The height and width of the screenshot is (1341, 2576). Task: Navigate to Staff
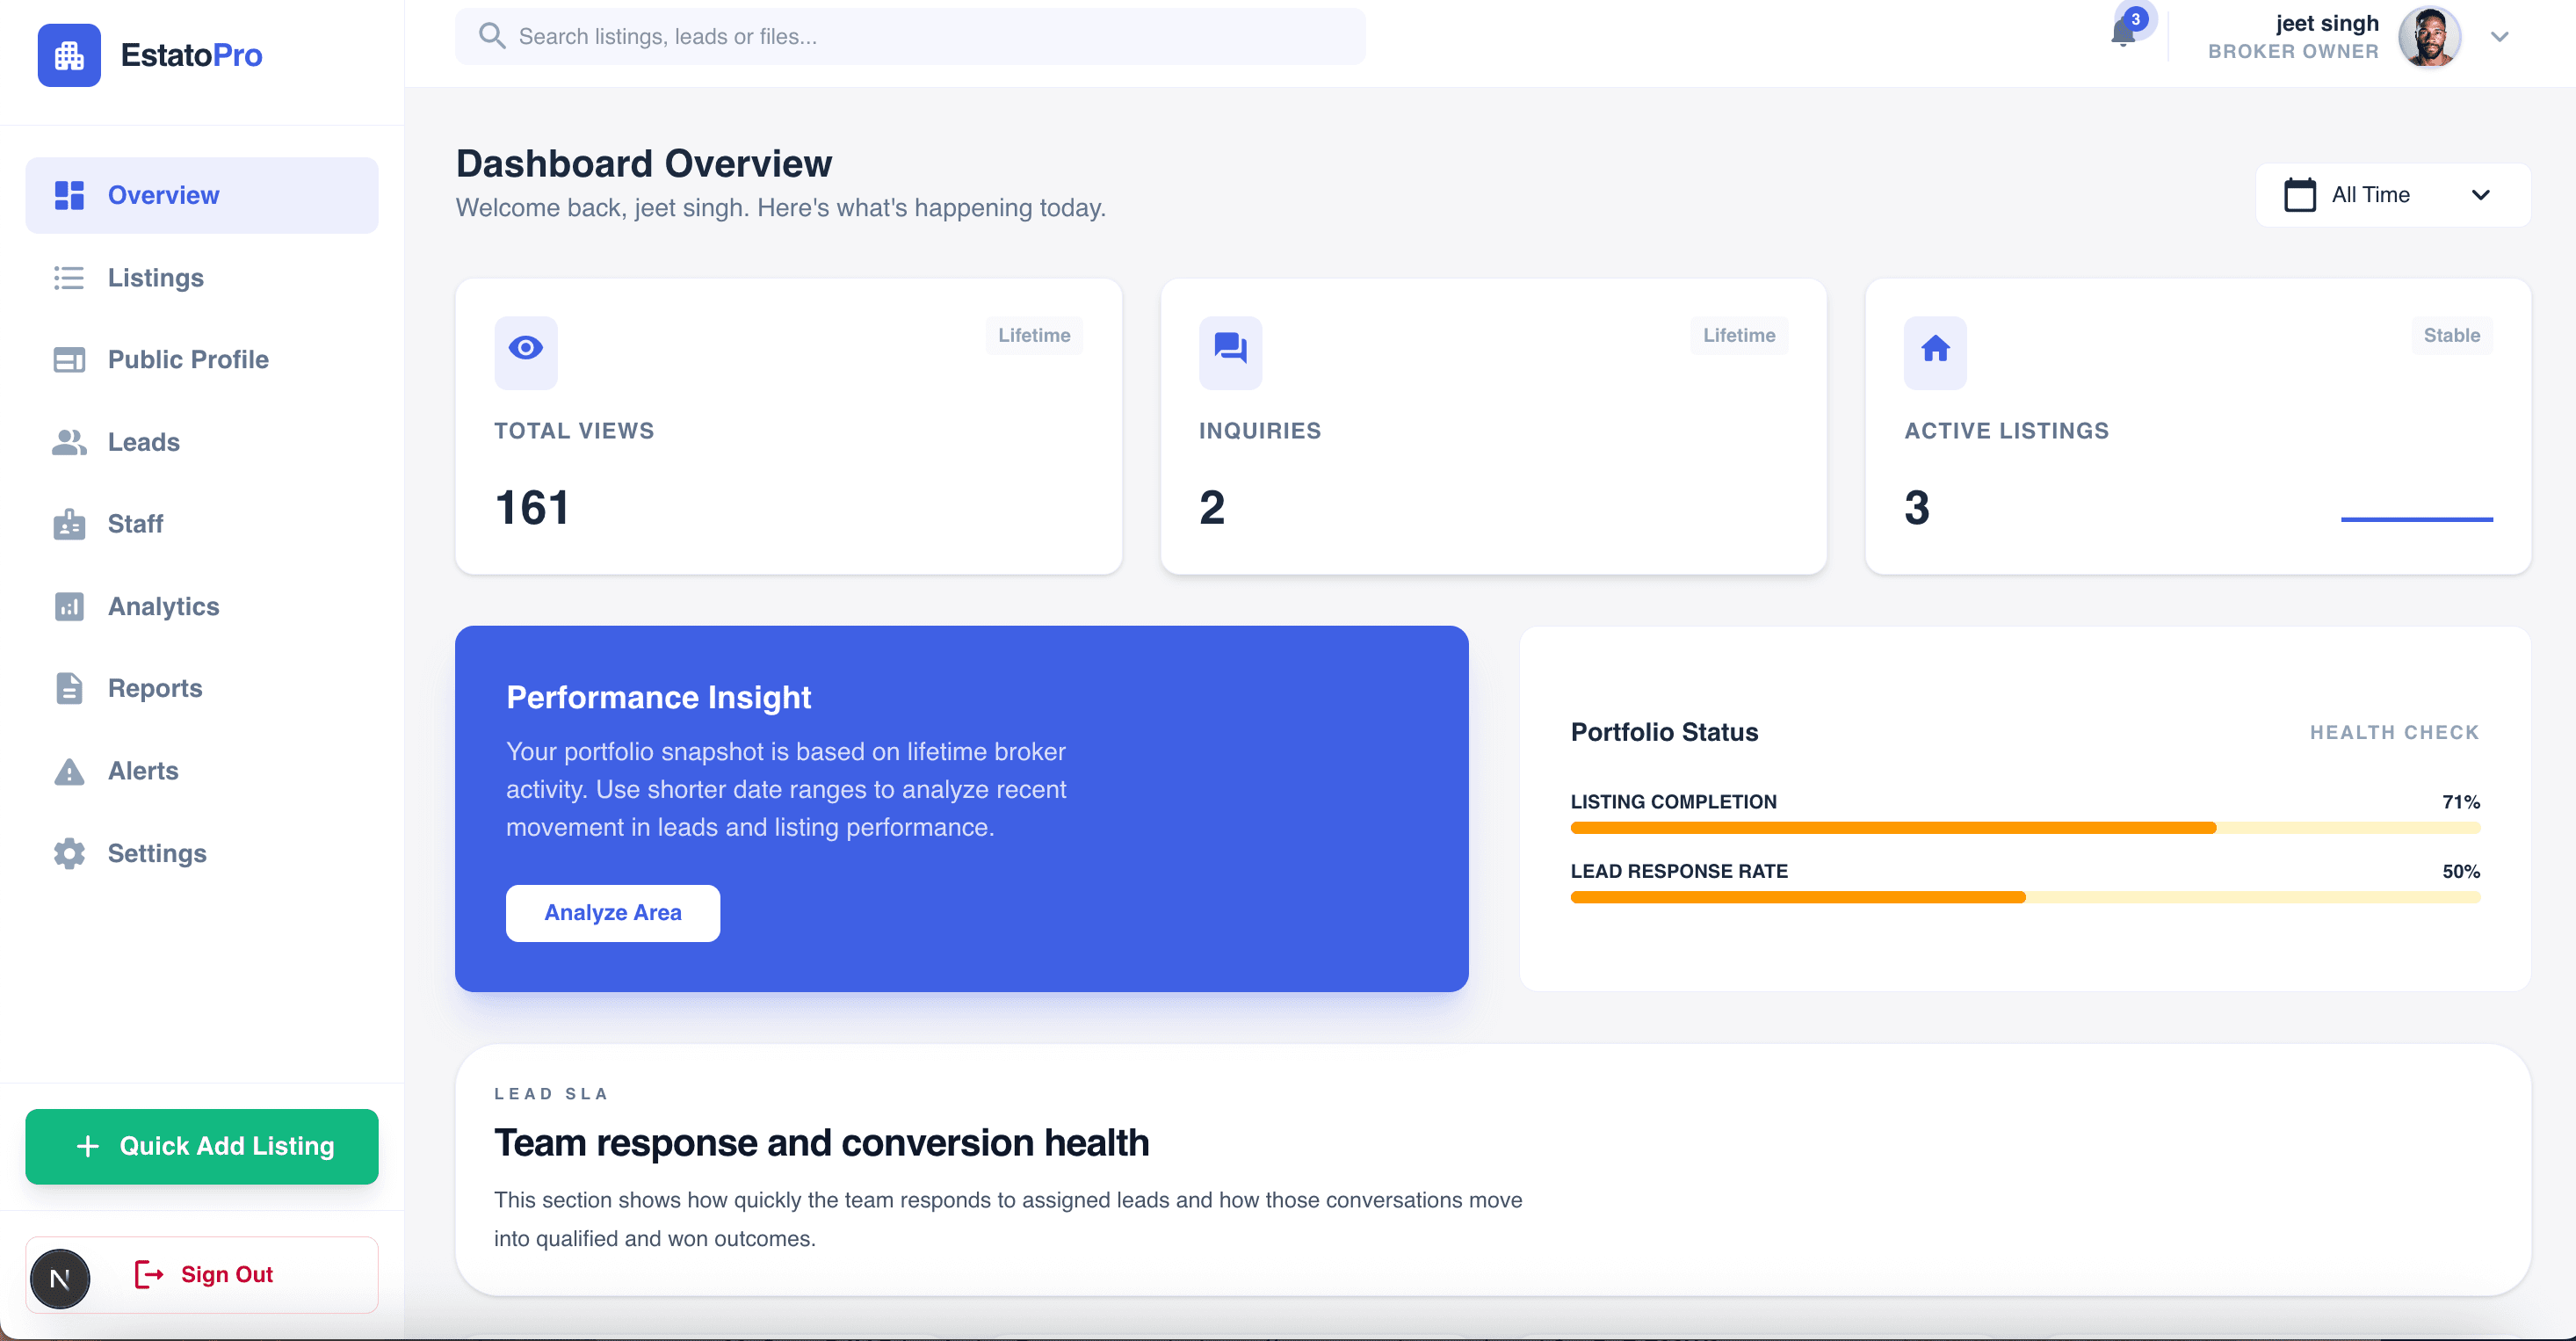pyautogui.click(x=202, y=523)
